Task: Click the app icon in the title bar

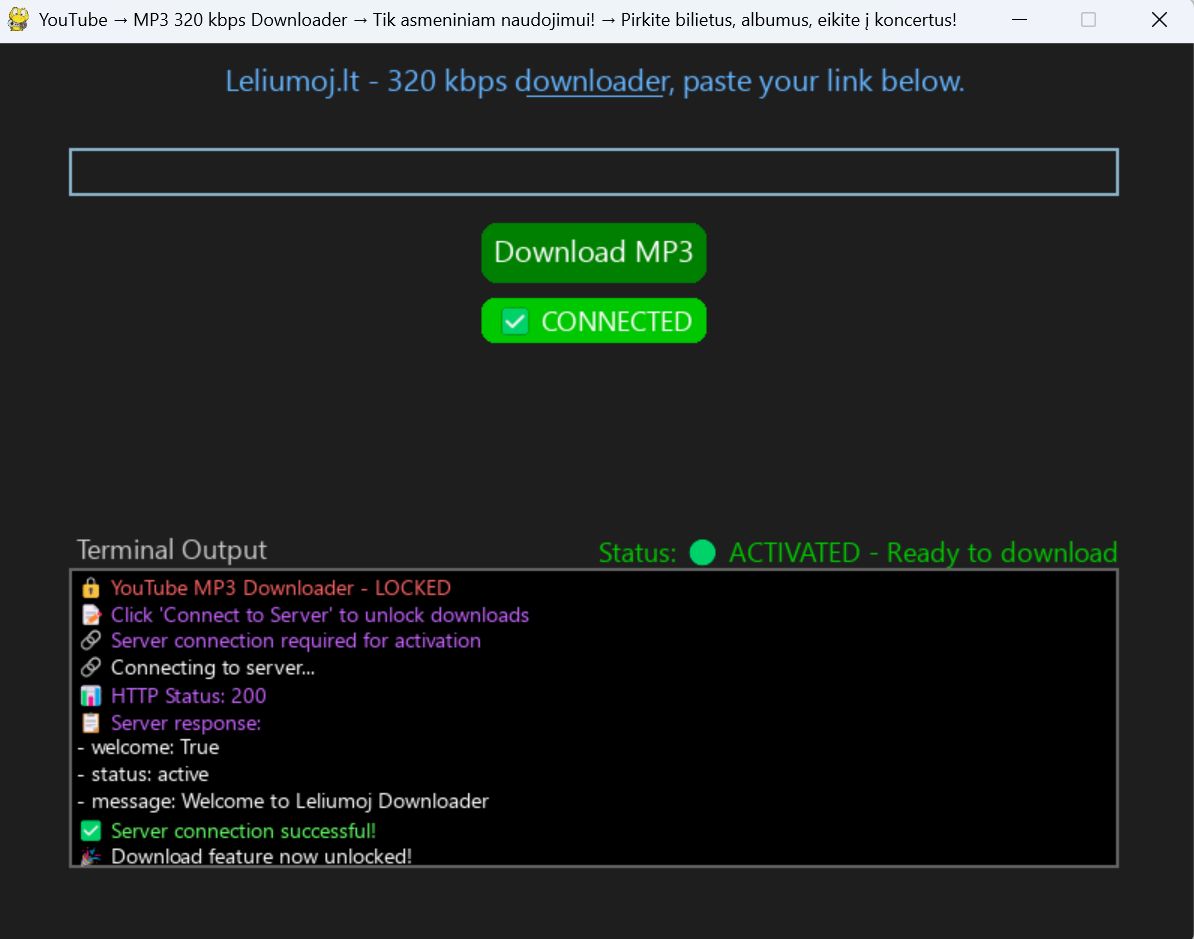Action: tap(18, 19)
